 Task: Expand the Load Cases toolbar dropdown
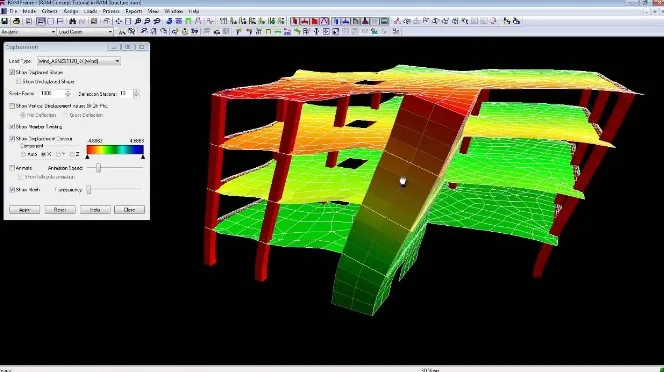(x=85, y=32)
